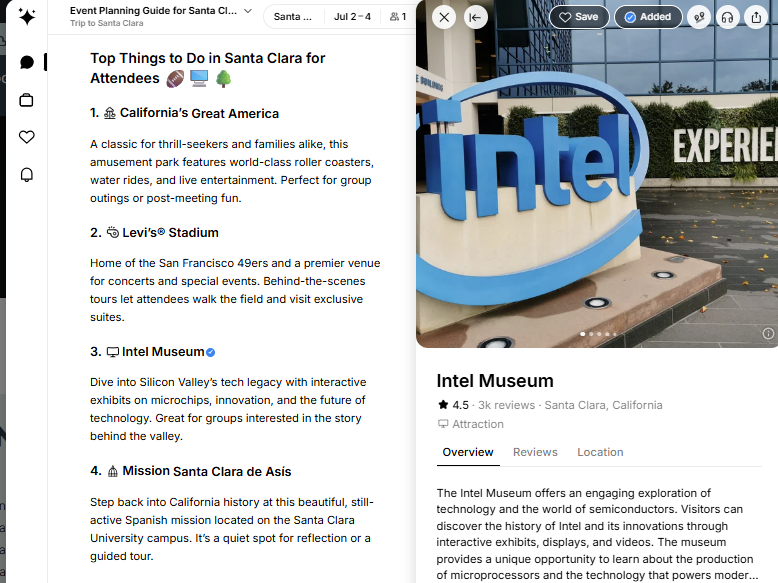778x583 pixels.
Task: Open the Intel Museum heading in the list
Action: point(163,352)
